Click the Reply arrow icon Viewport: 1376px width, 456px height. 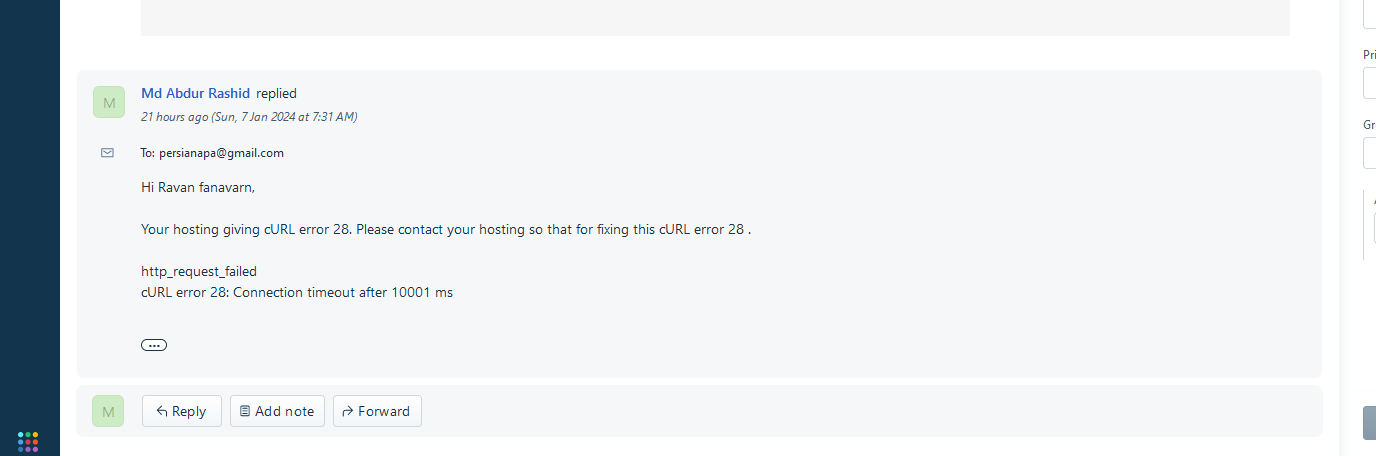click(162, 411)
